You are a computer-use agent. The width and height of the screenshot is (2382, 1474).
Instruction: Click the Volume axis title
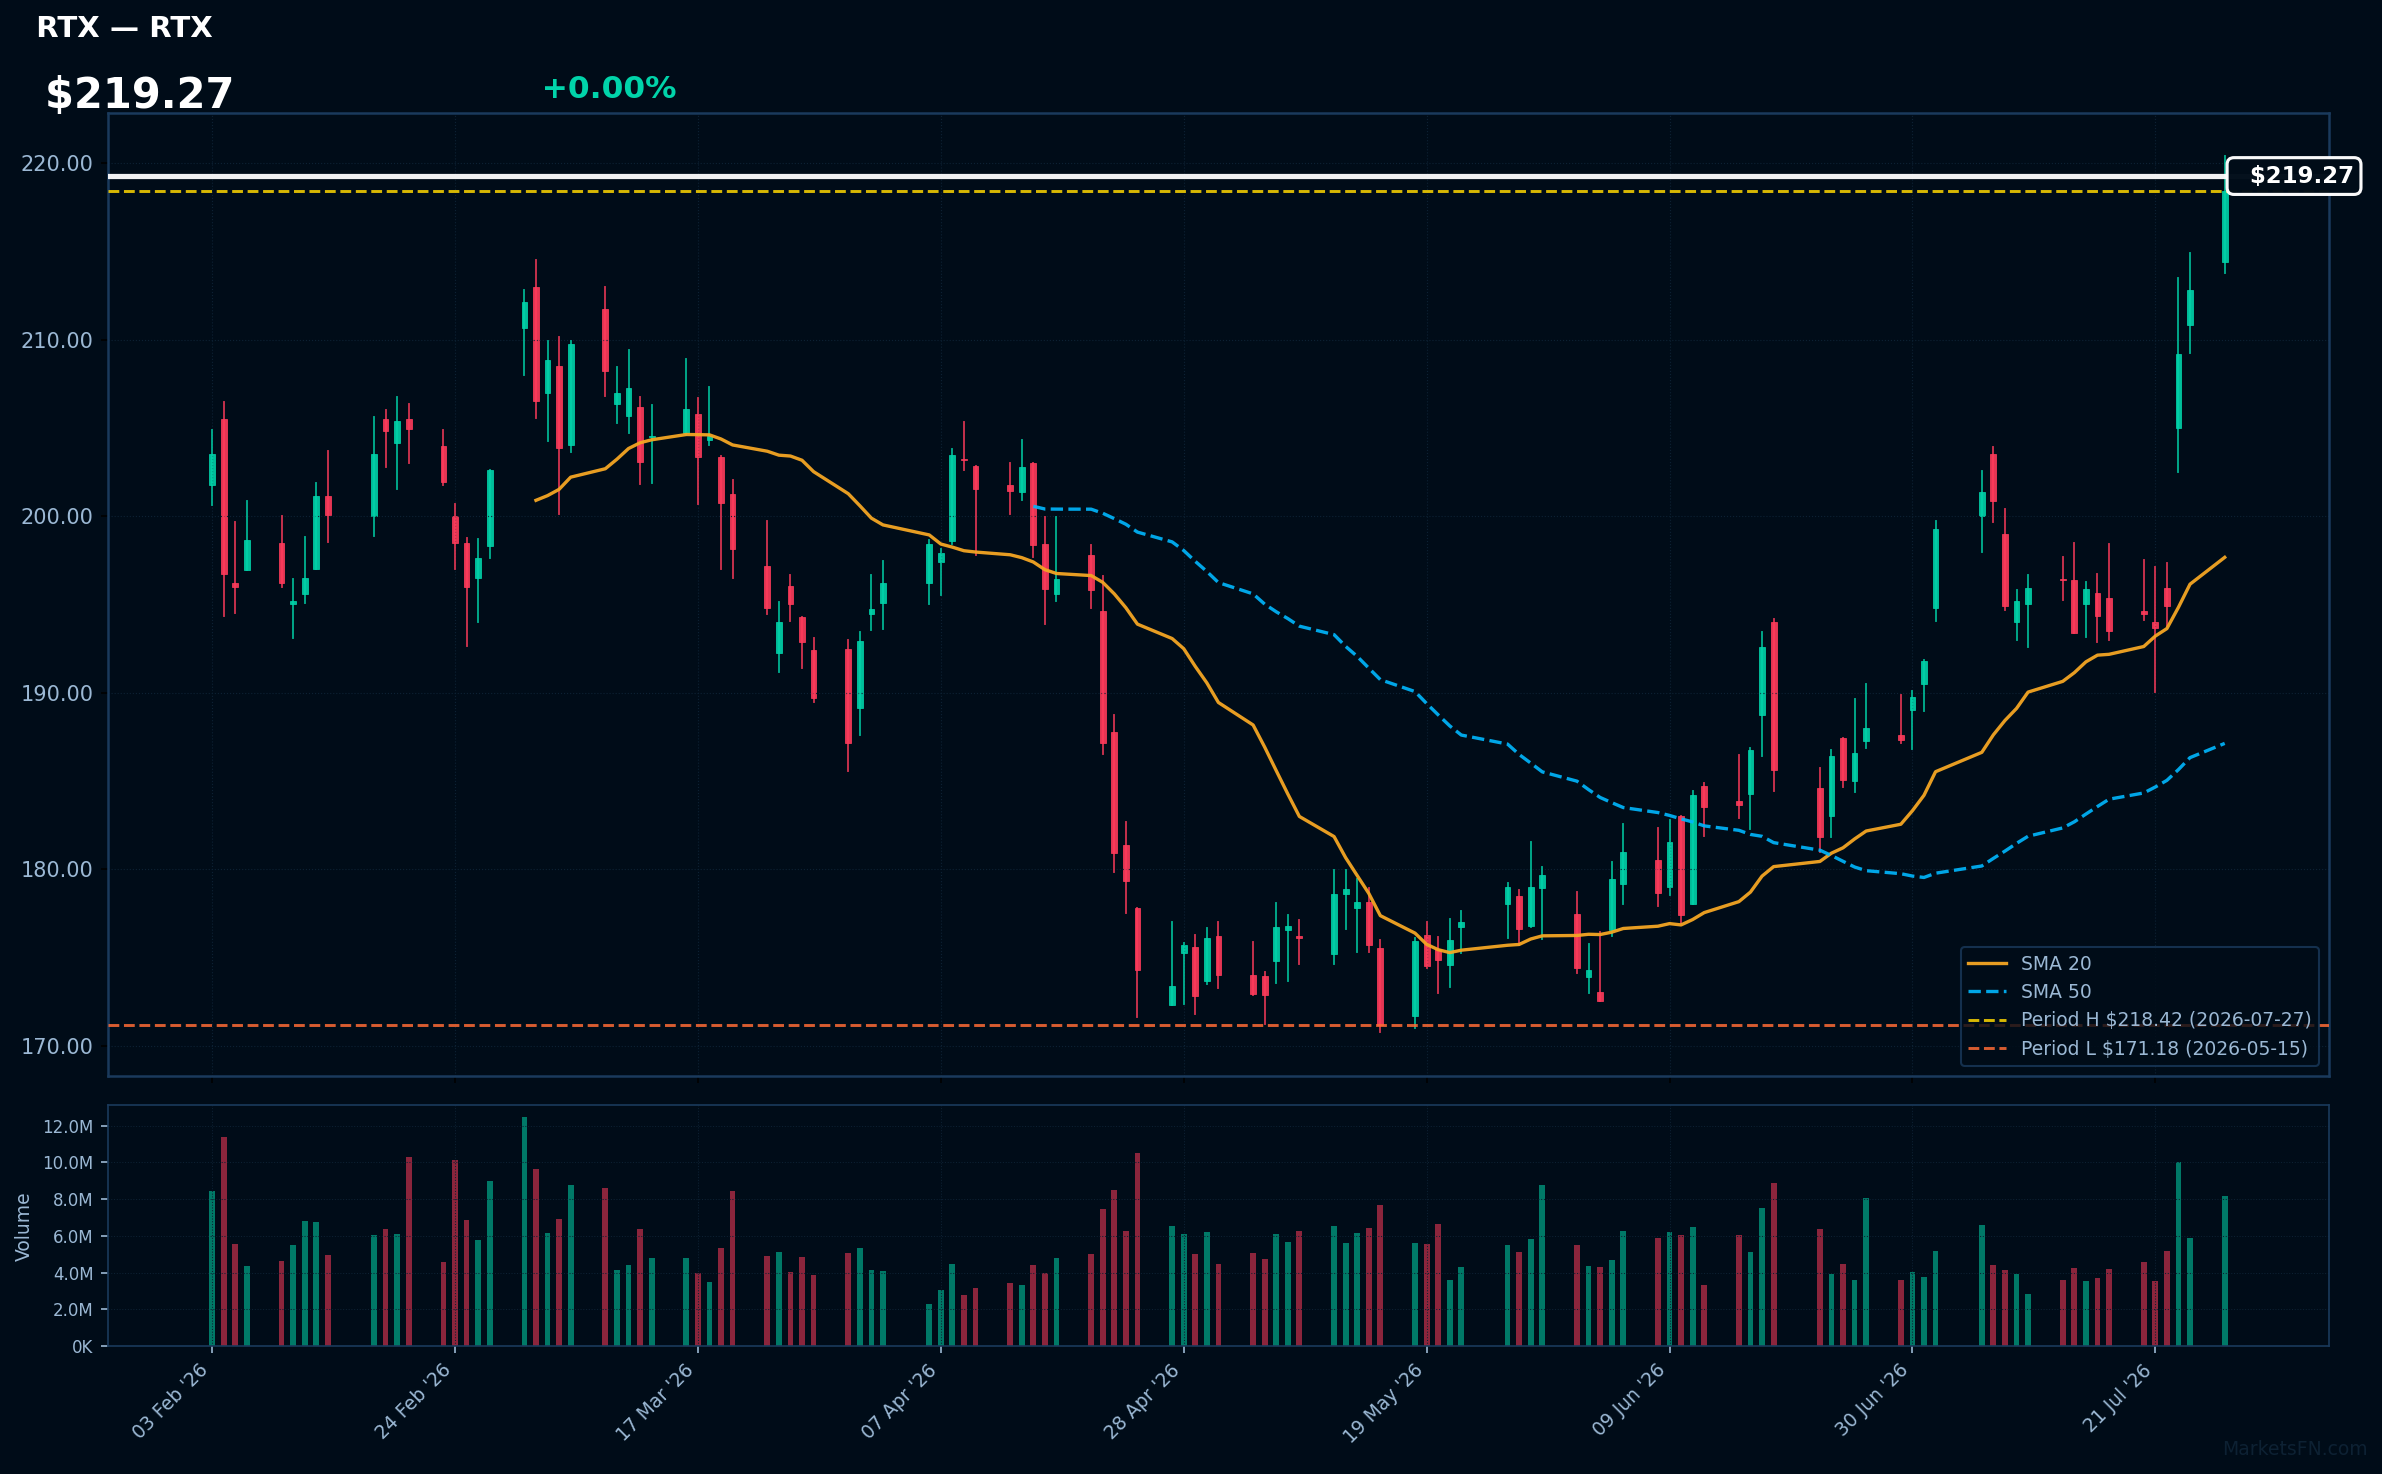[x=23, y=1227]
